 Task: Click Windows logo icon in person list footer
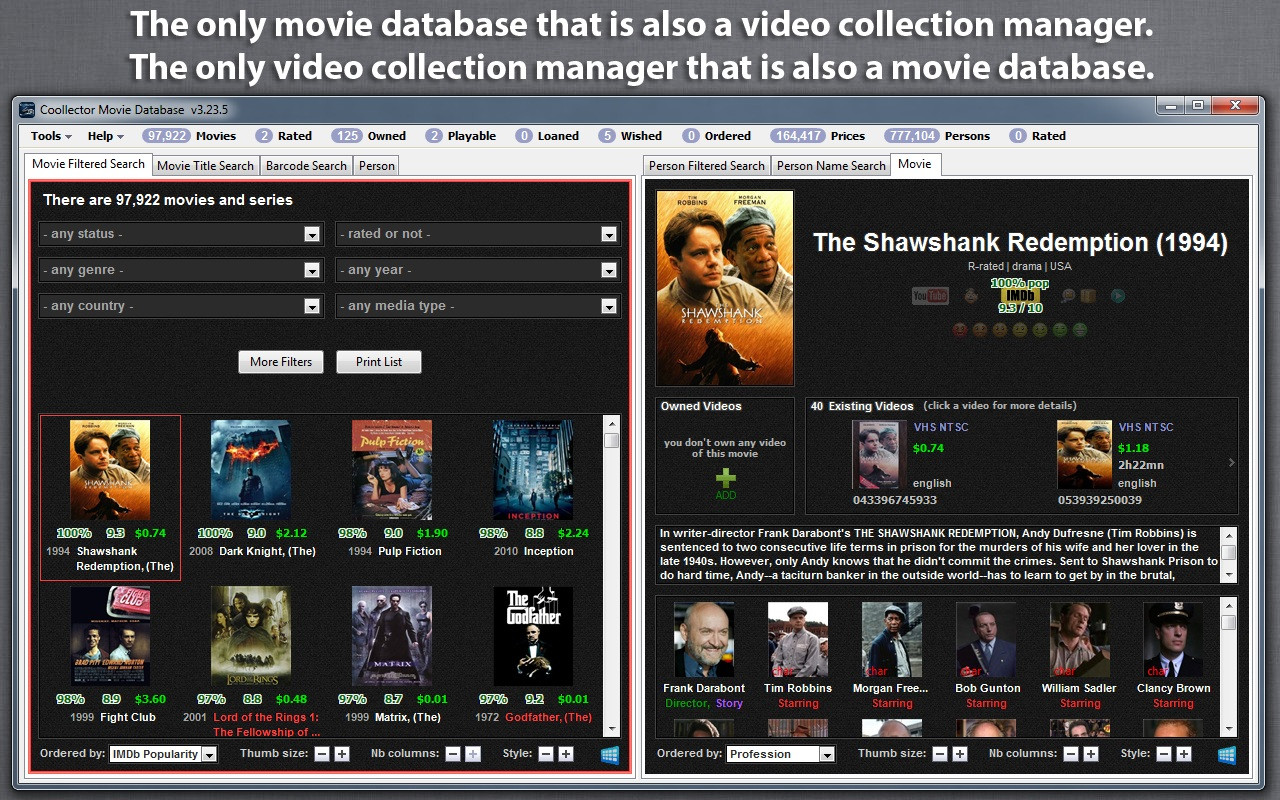[1227, 755]
